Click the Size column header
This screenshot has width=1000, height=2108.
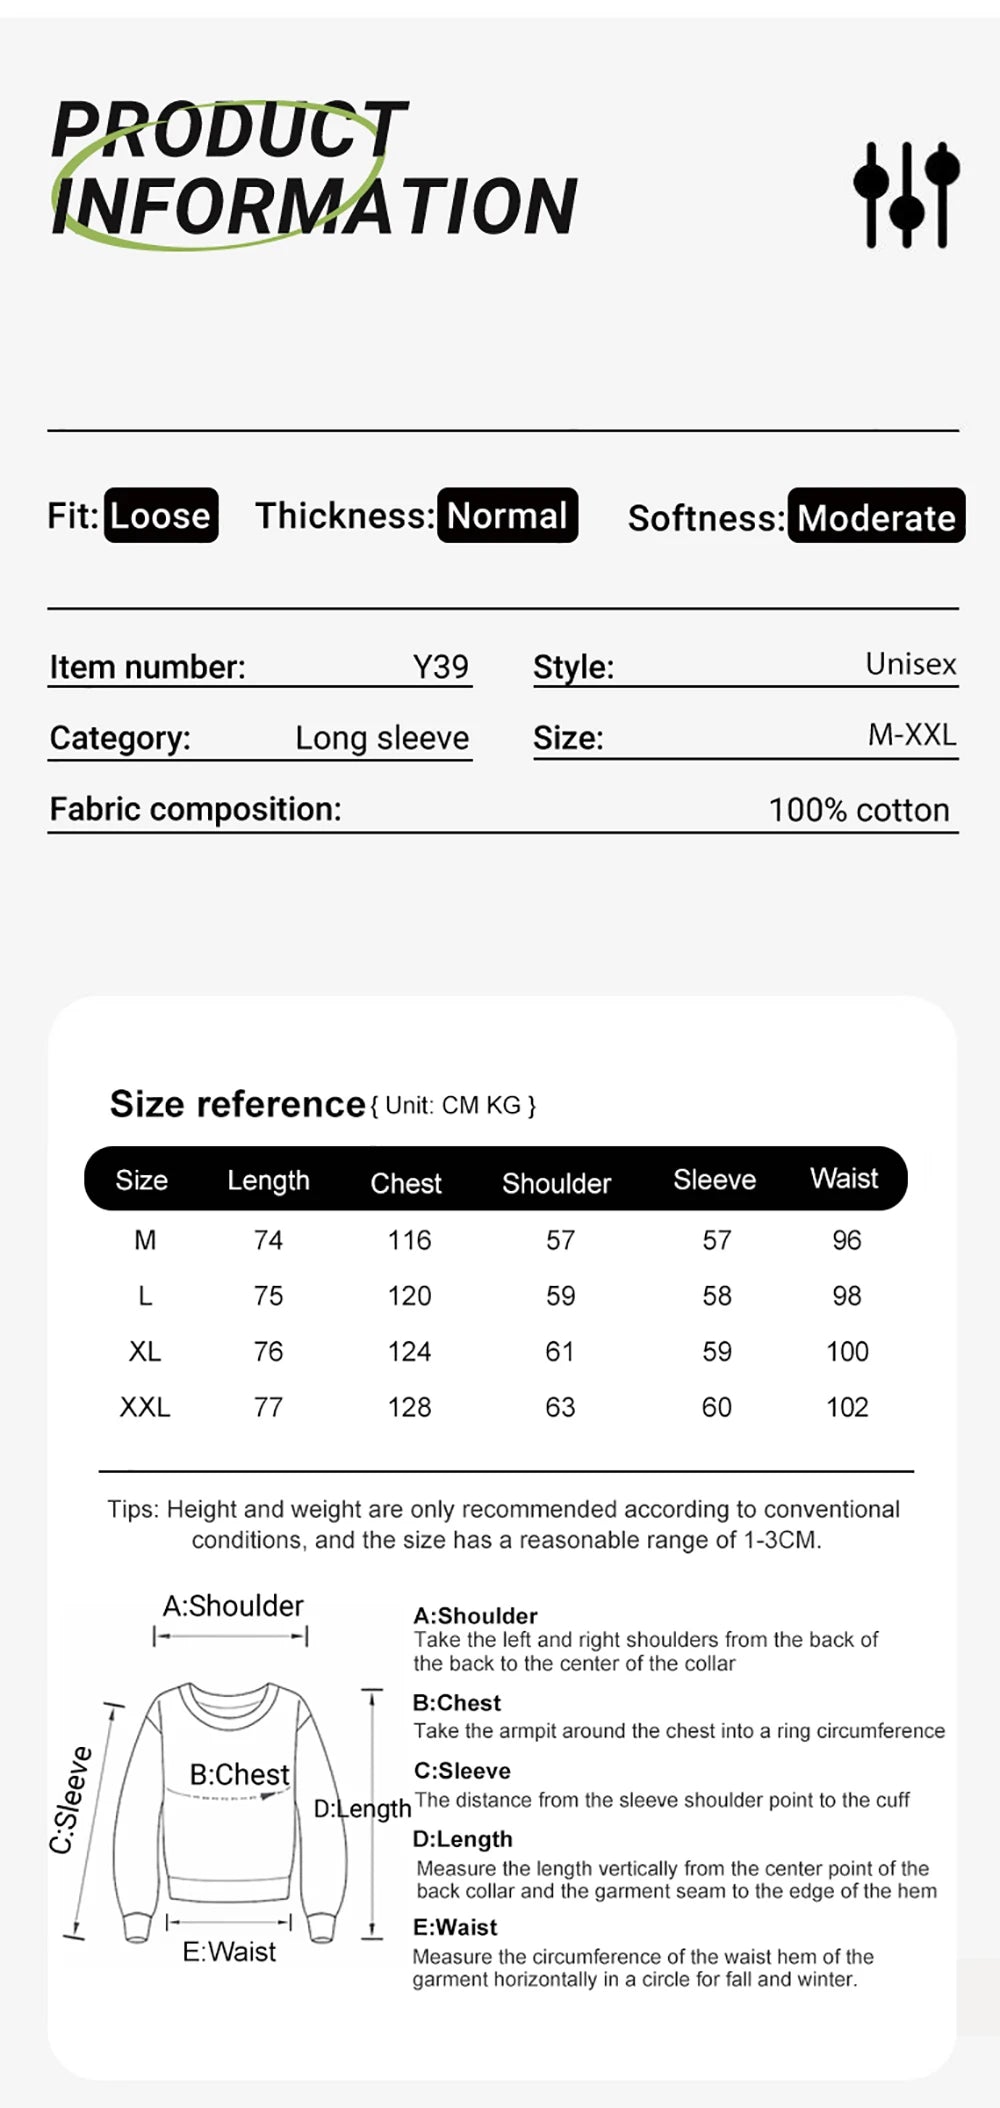pyautogui.click(x=141, y=1180)
